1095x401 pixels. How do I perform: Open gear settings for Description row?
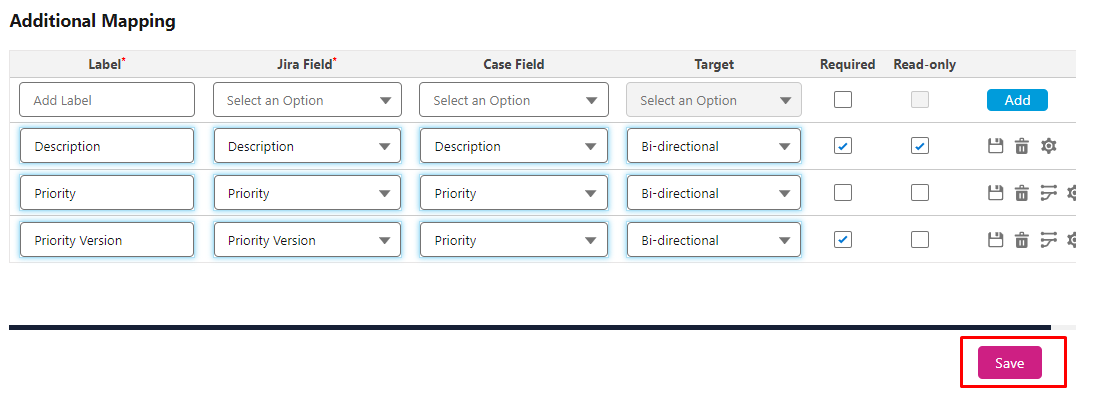click(x=1048, y=146)
